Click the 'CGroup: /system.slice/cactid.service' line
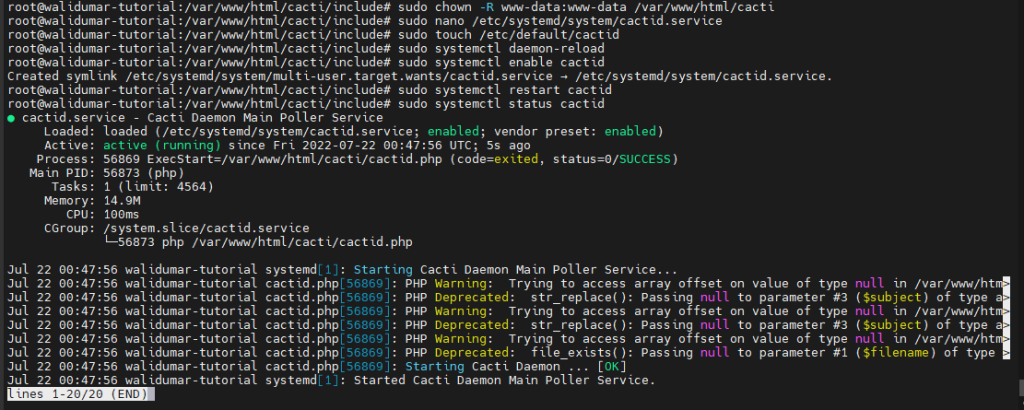 [x=176, y=229]
